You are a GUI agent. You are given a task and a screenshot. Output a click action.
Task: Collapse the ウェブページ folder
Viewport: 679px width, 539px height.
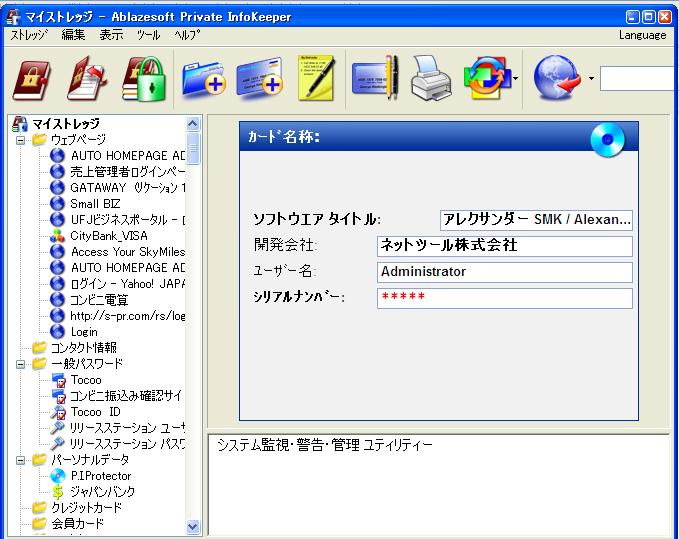(21, 140)
